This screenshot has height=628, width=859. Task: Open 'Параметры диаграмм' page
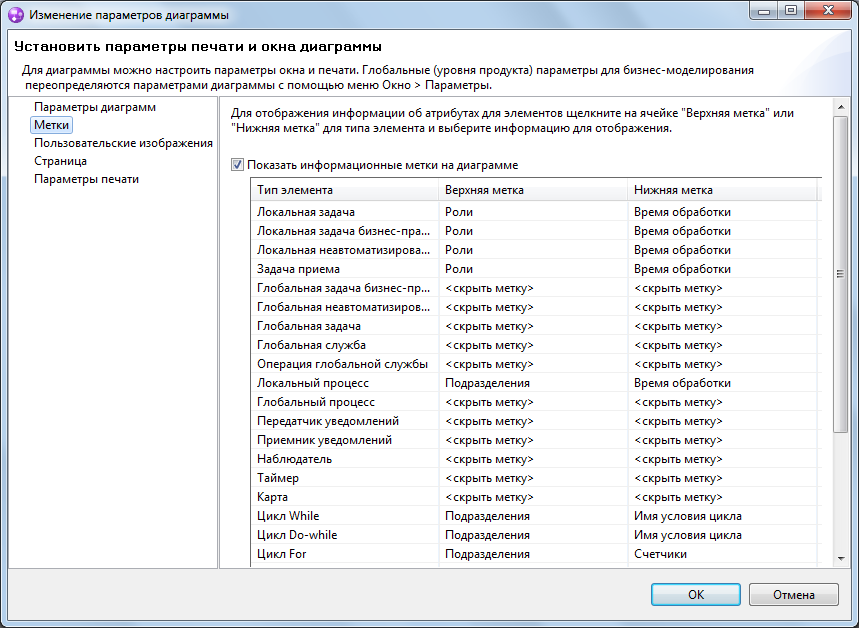coord(95,107)
